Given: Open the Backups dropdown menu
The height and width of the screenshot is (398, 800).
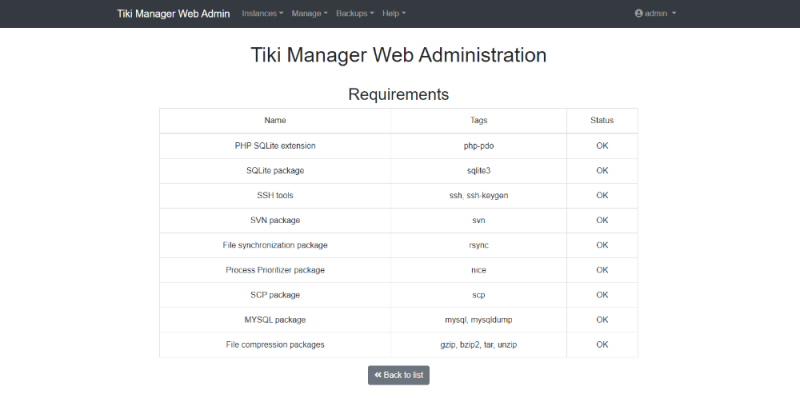Looking at the screenshot, I should tap(355, 14).
